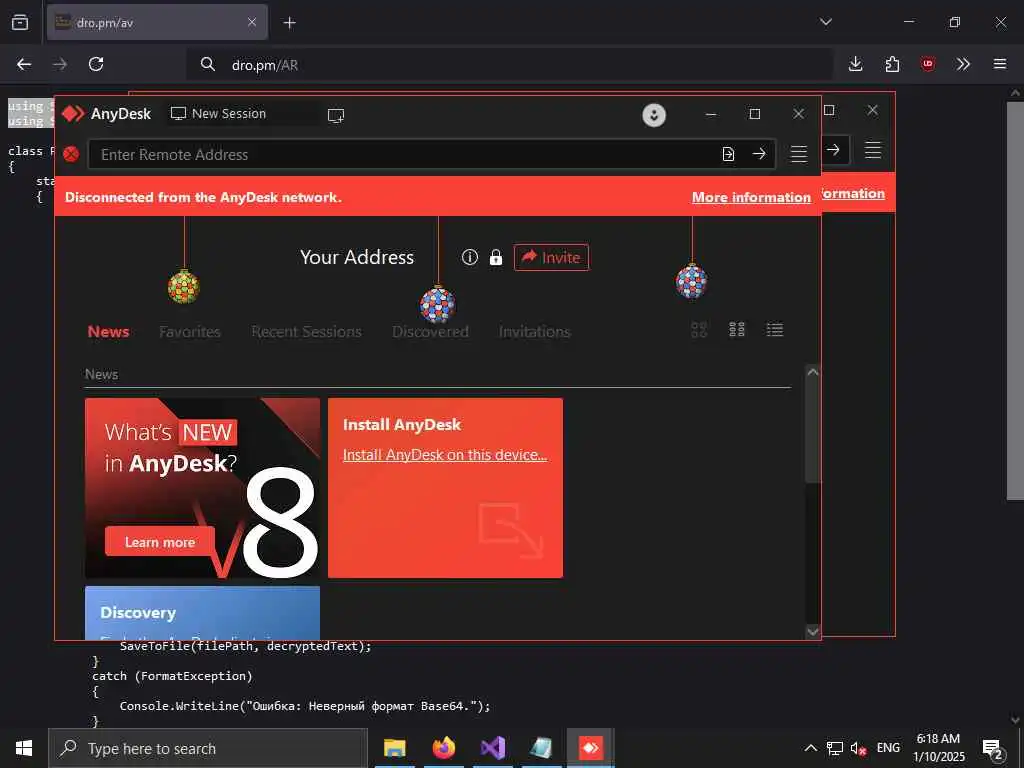Image resolution: width=1024 pixels, height=768 pixels.
Task: Open the AnyDesk hamburger main menu
Action: click(x=799, y=154)
